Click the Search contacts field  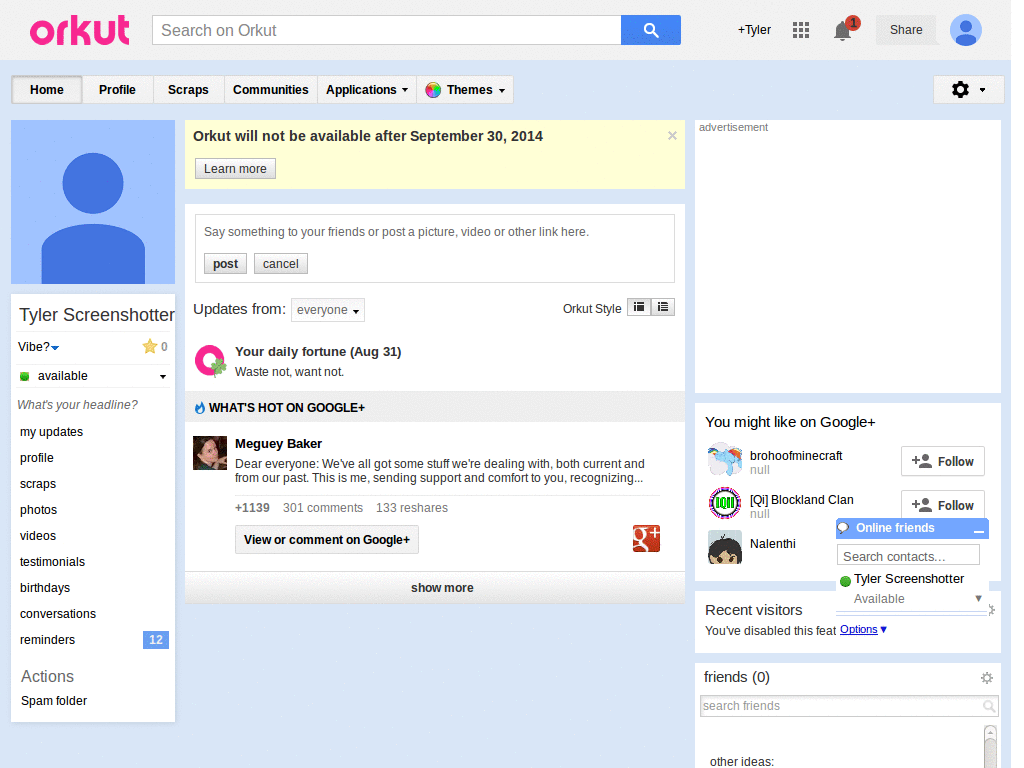908,556
